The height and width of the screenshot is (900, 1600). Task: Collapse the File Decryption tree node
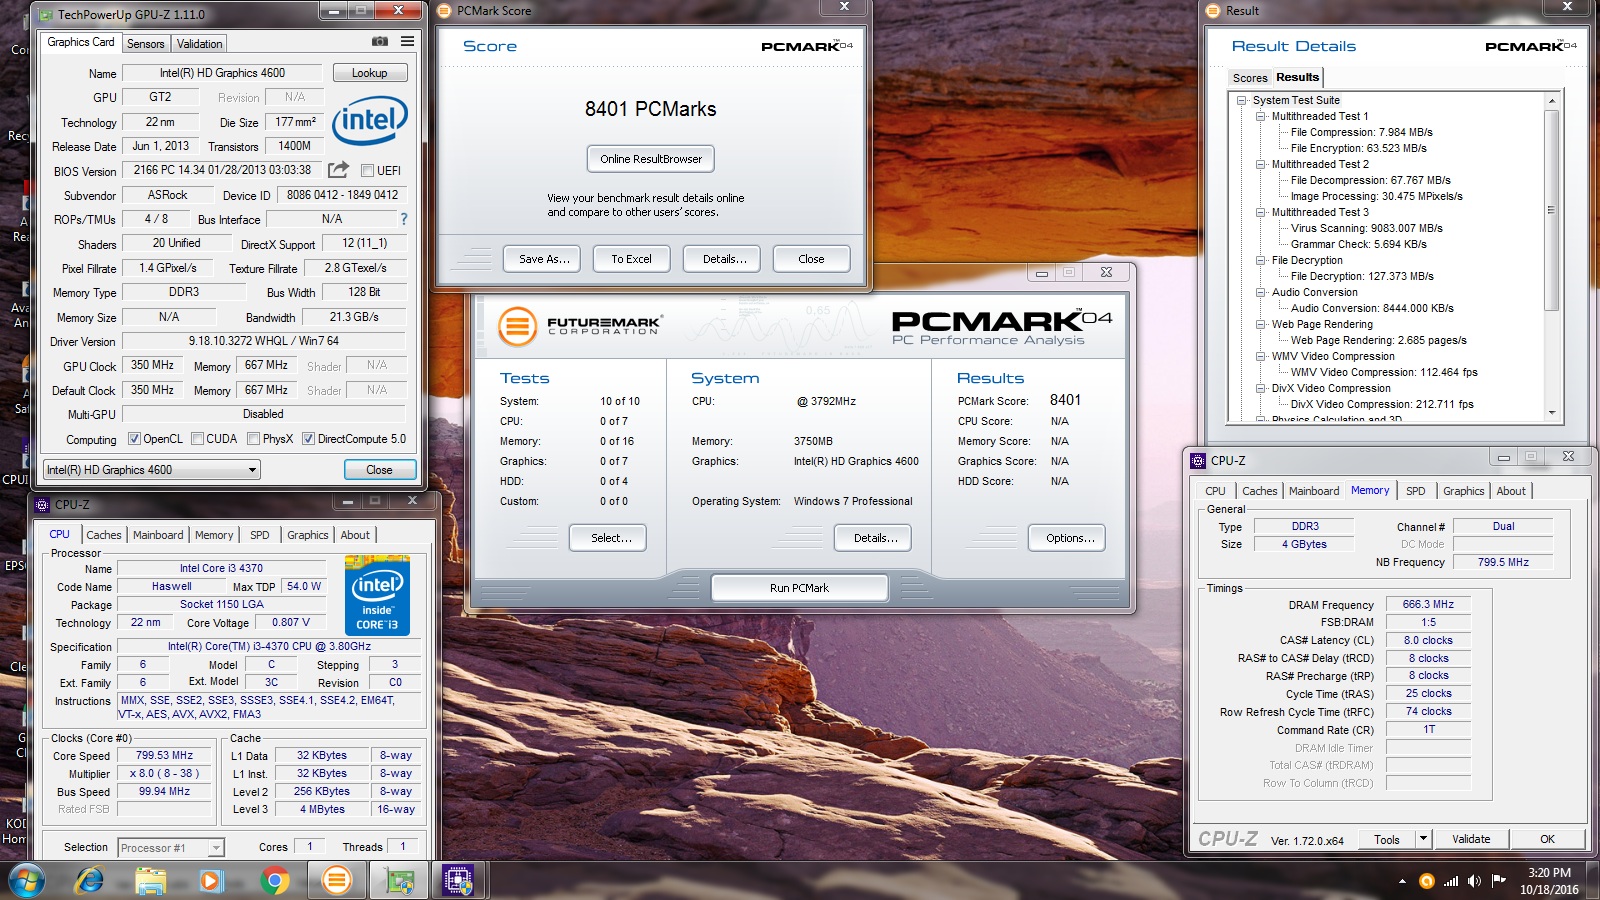point(1261,260)
